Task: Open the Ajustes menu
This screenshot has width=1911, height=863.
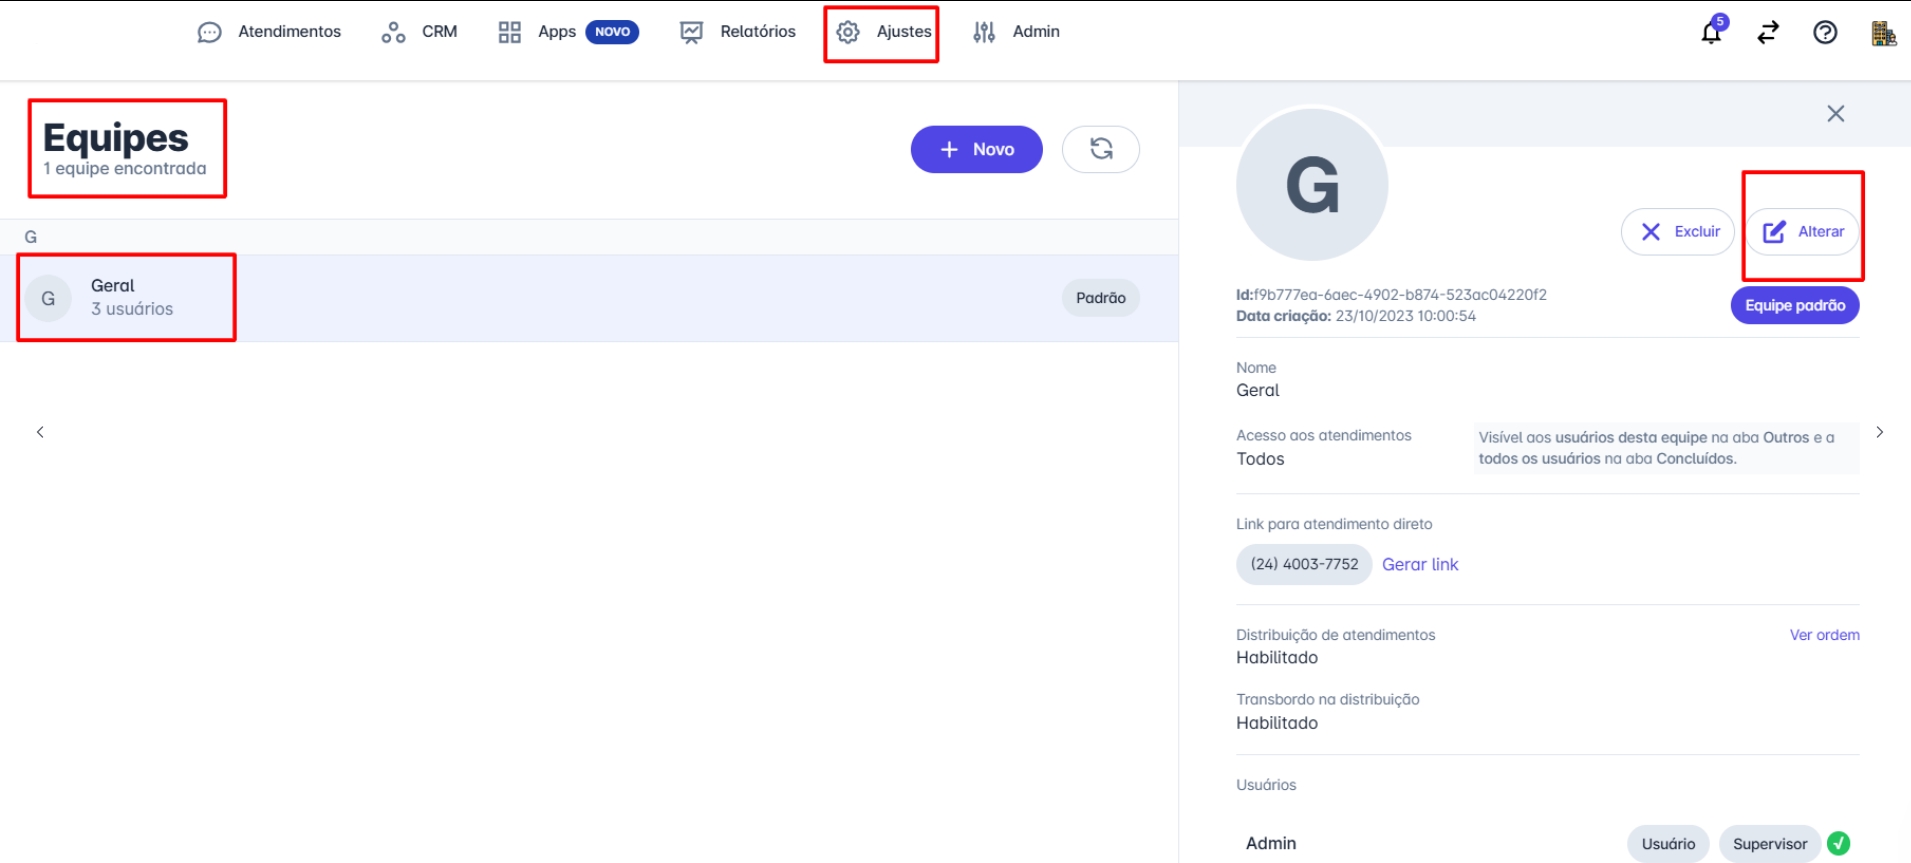Action: 883,32
